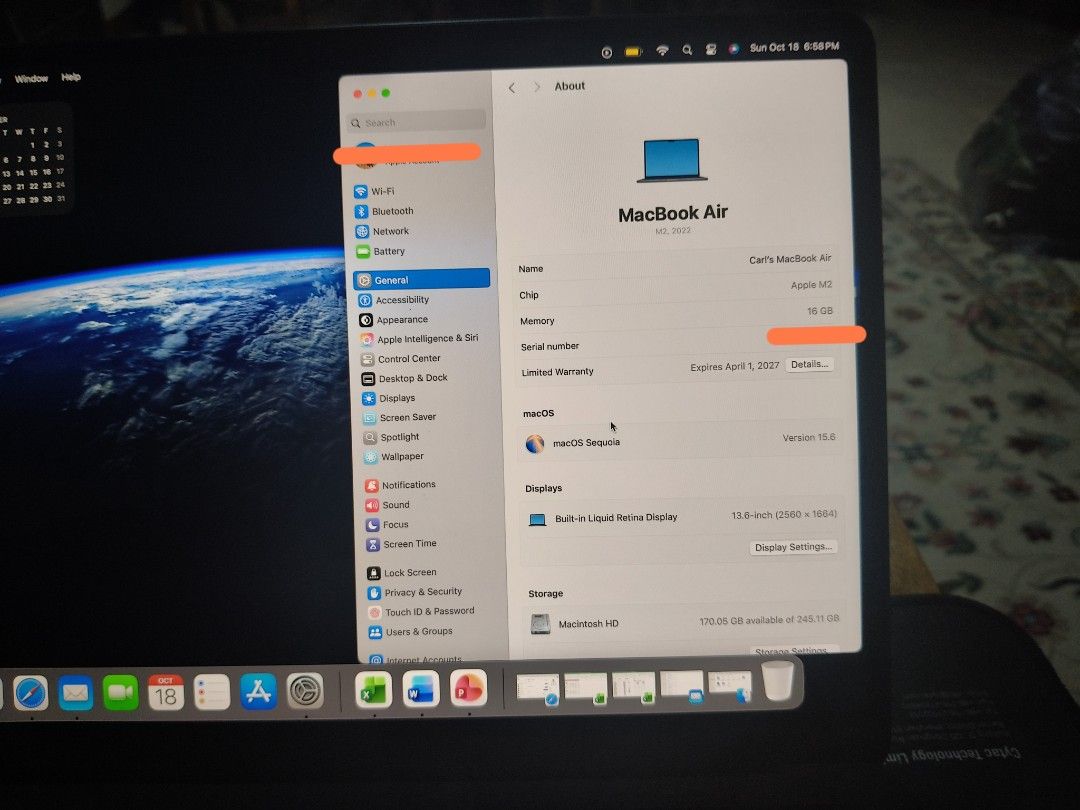
Task: Open Spotlight search from menu bar
Action: [x=687, y=50]
